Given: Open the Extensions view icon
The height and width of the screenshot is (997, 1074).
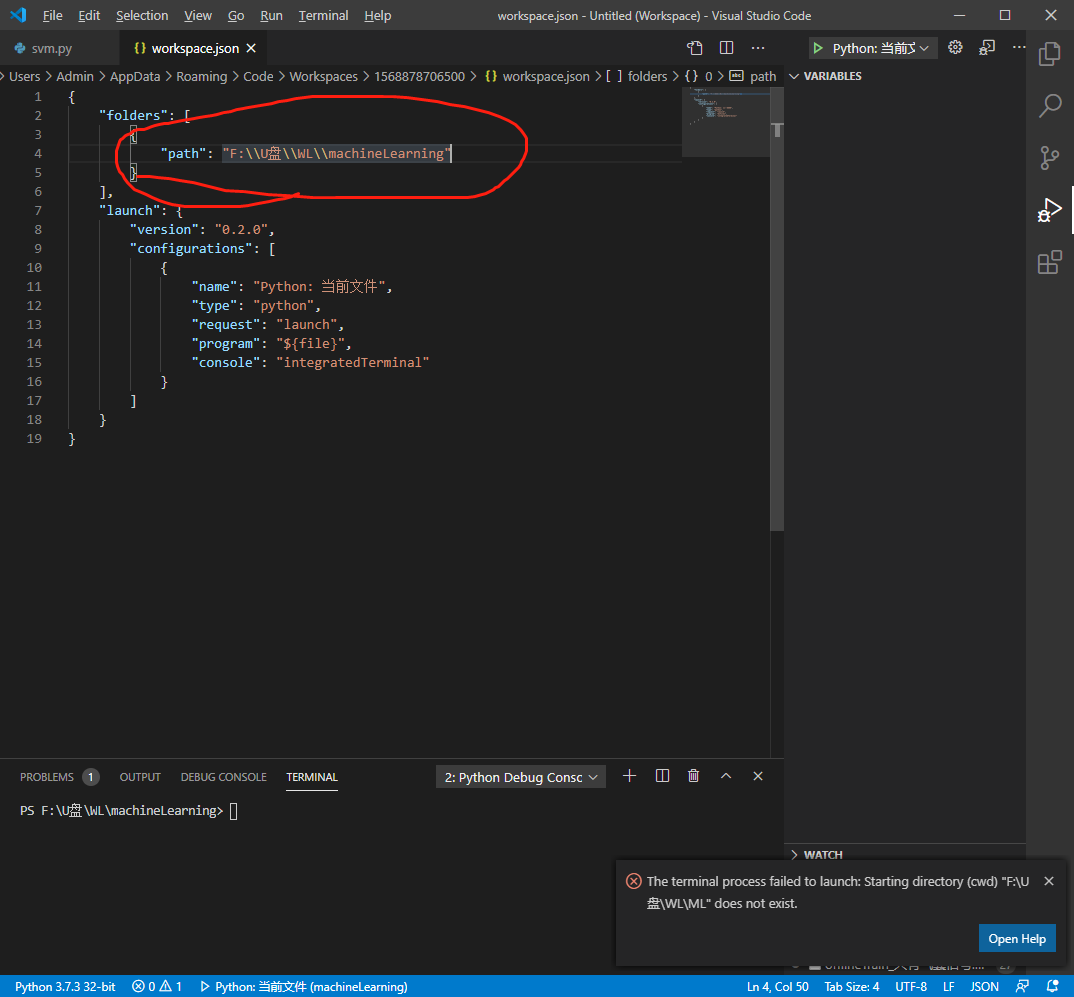Looking at the screenshot, I should (x=1050, y=262).
